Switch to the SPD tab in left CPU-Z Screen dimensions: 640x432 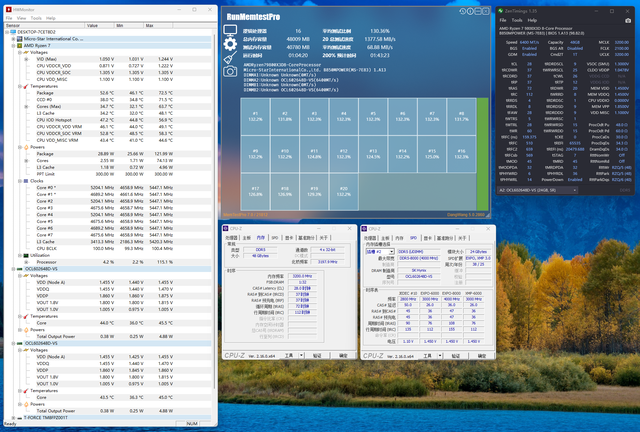[274, 238]
